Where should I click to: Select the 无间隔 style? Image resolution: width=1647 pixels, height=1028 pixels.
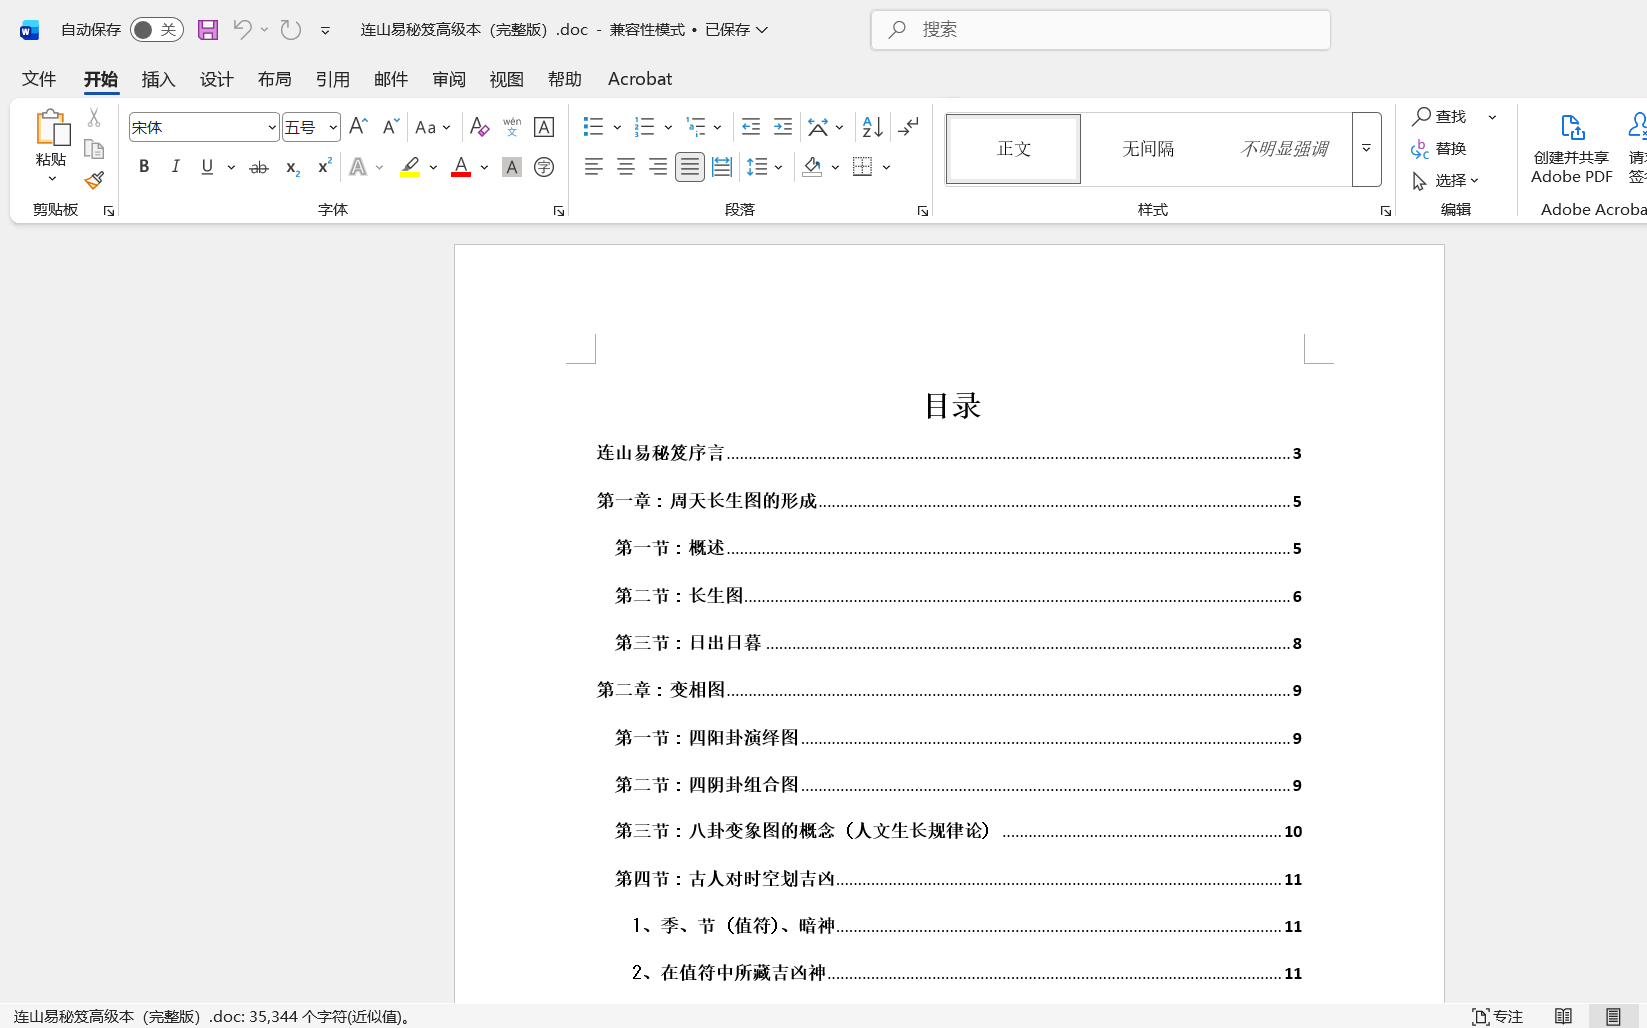pyautogui.click(x=1148, y=149)
